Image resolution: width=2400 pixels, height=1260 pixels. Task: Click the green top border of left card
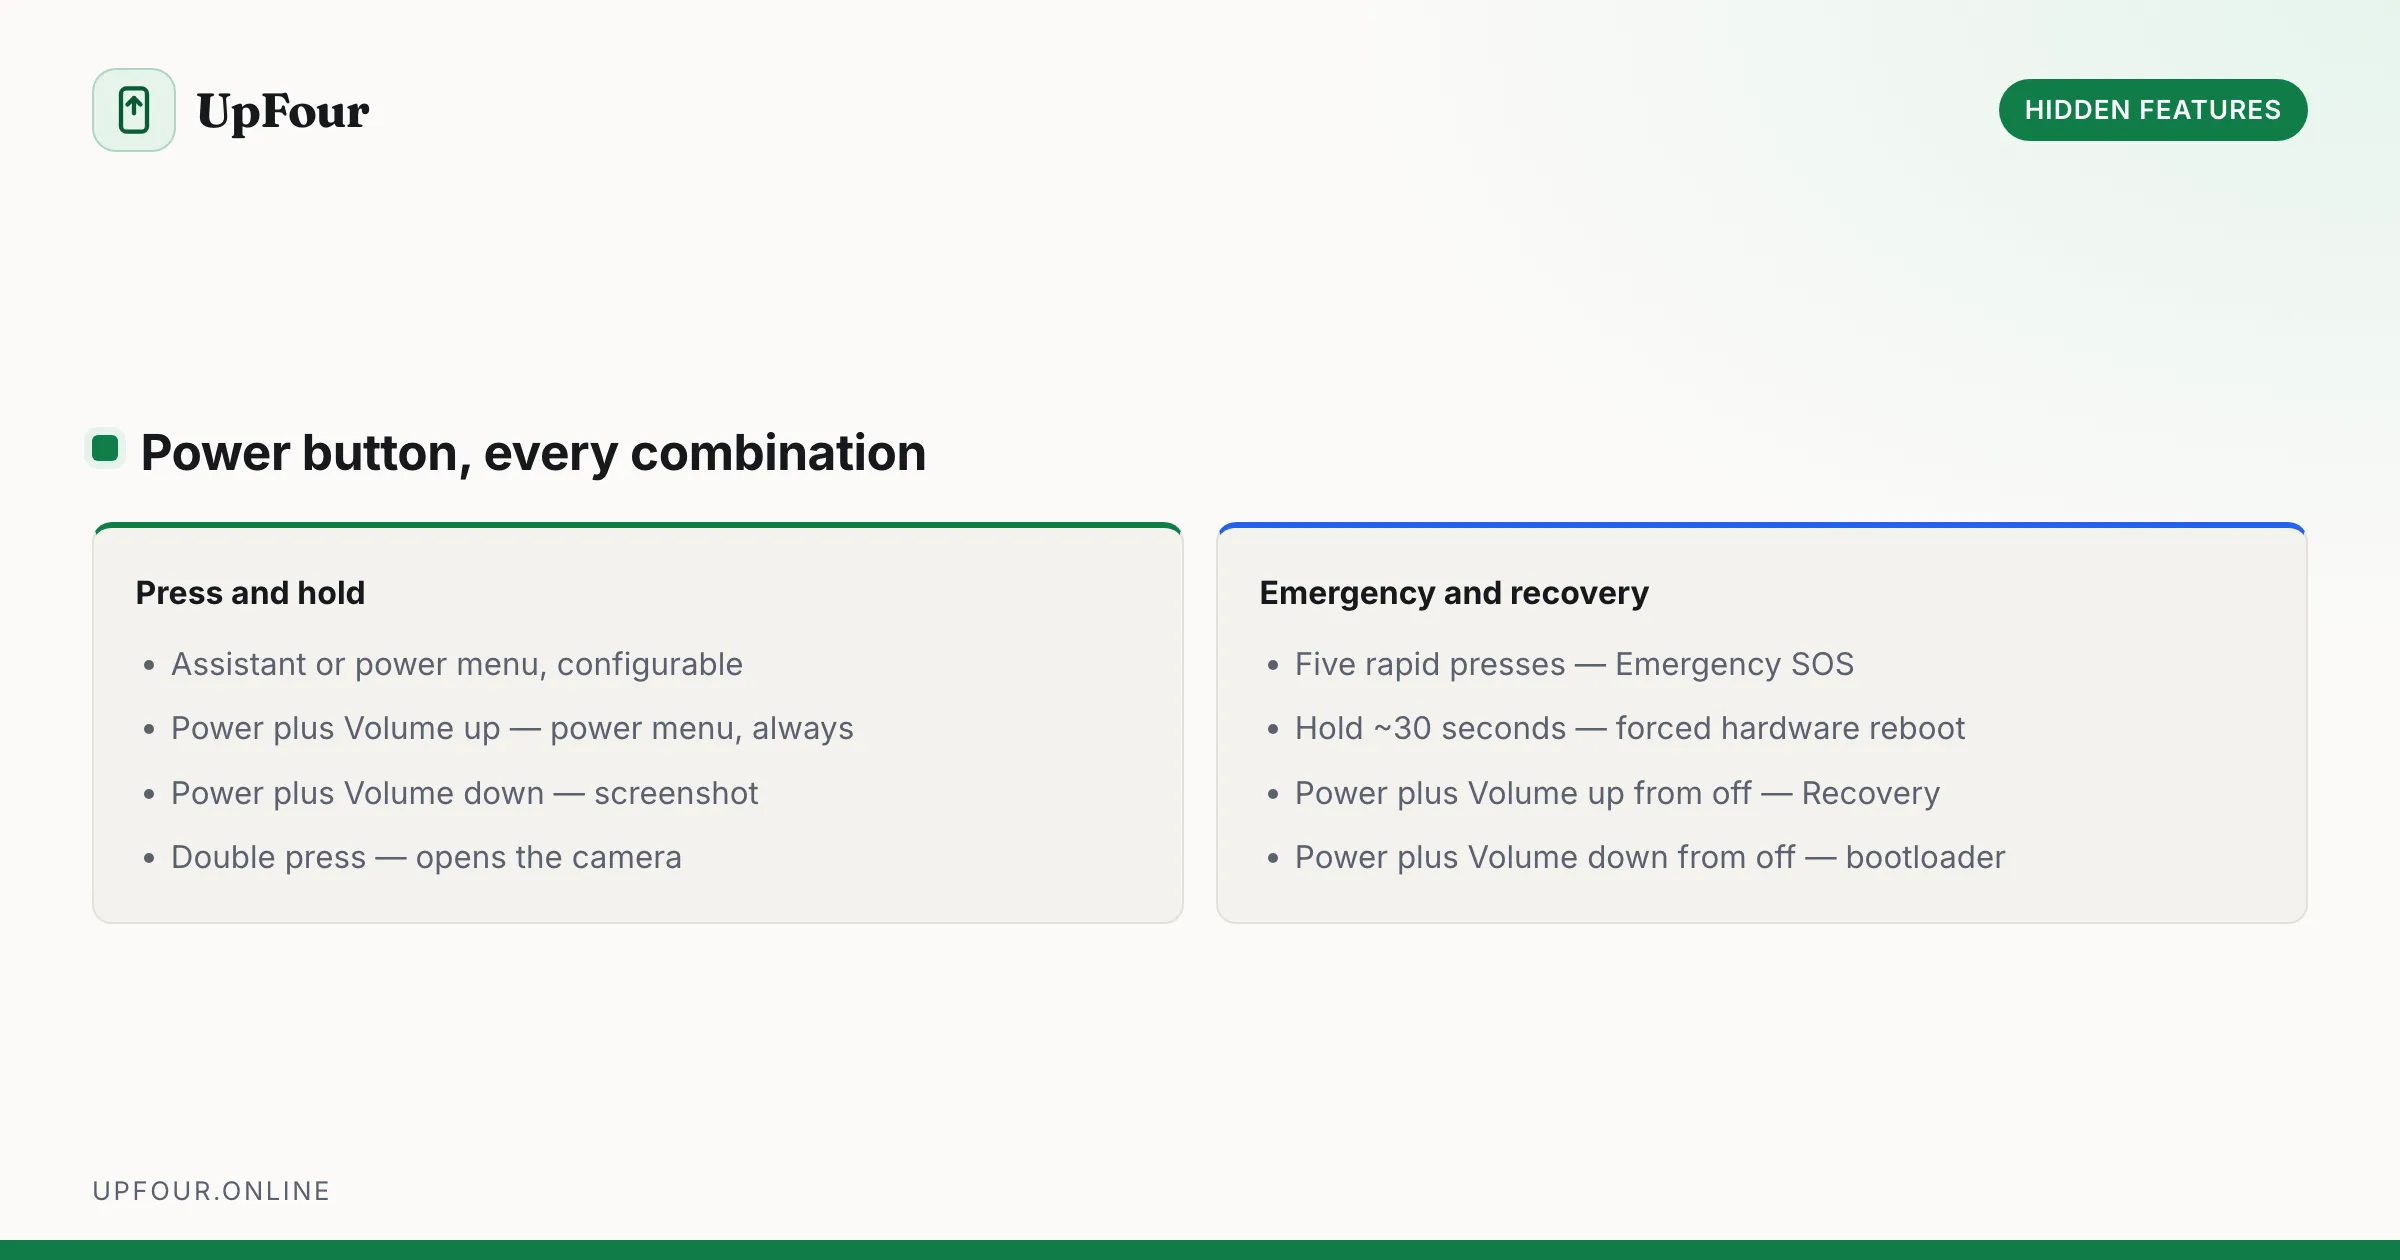(638, 525)
